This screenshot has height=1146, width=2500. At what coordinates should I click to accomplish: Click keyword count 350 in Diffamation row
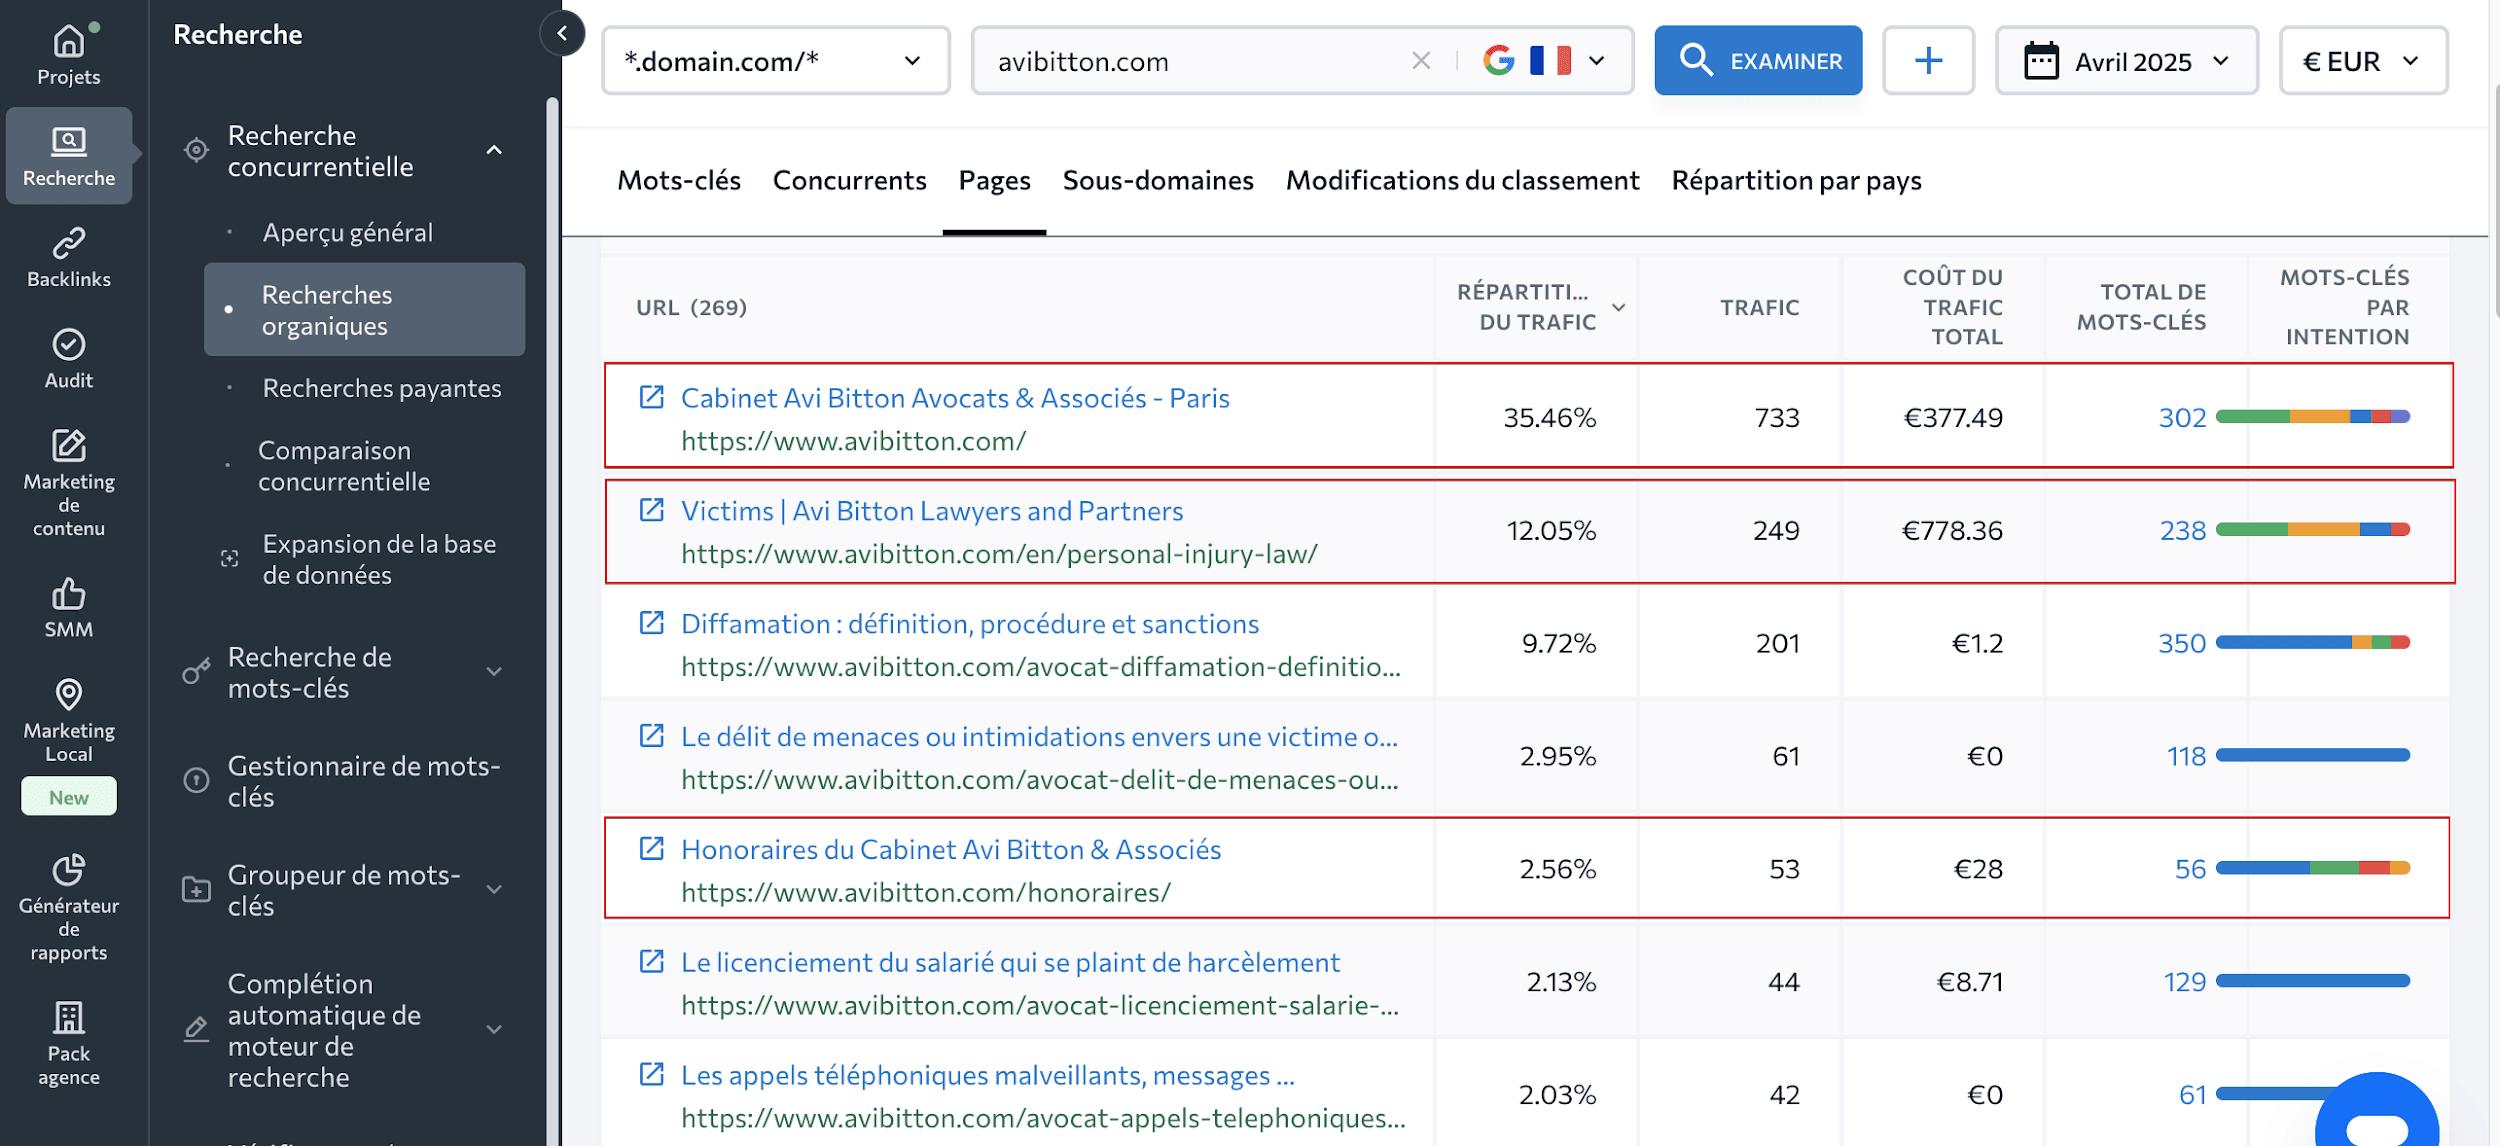(x=2182, y=643)
